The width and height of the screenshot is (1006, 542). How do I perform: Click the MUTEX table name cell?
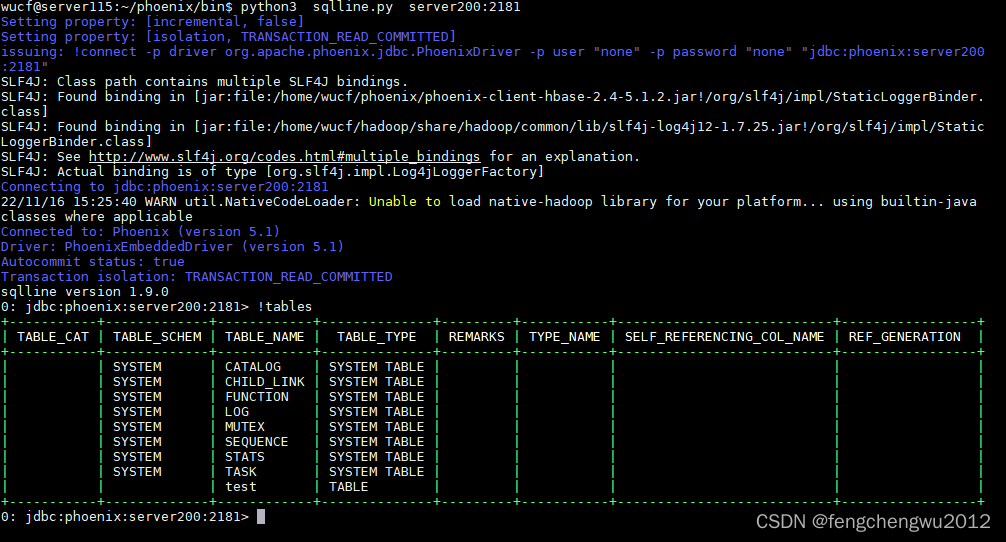[x=244, y=427]
